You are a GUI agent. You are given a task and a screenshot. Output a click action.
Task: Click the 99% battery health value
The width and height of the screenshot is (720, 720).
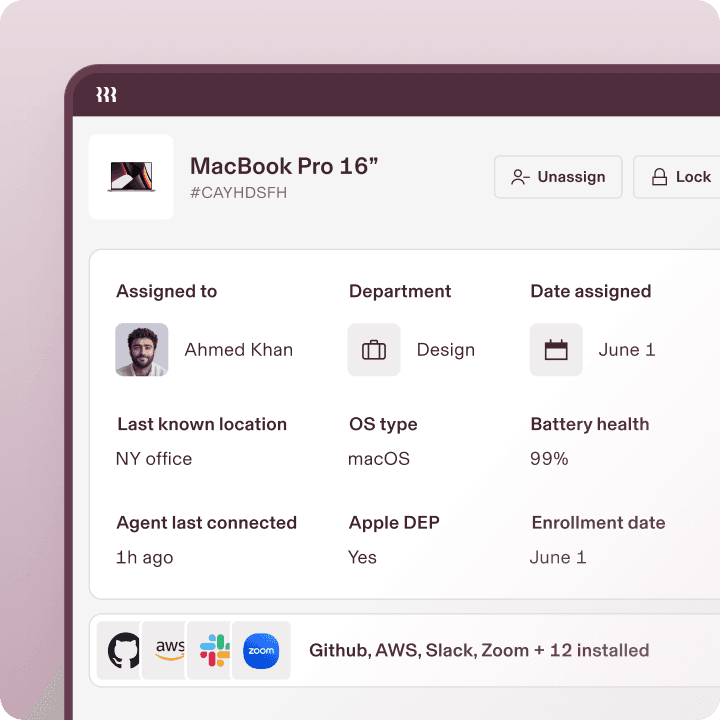click(549, 459)
